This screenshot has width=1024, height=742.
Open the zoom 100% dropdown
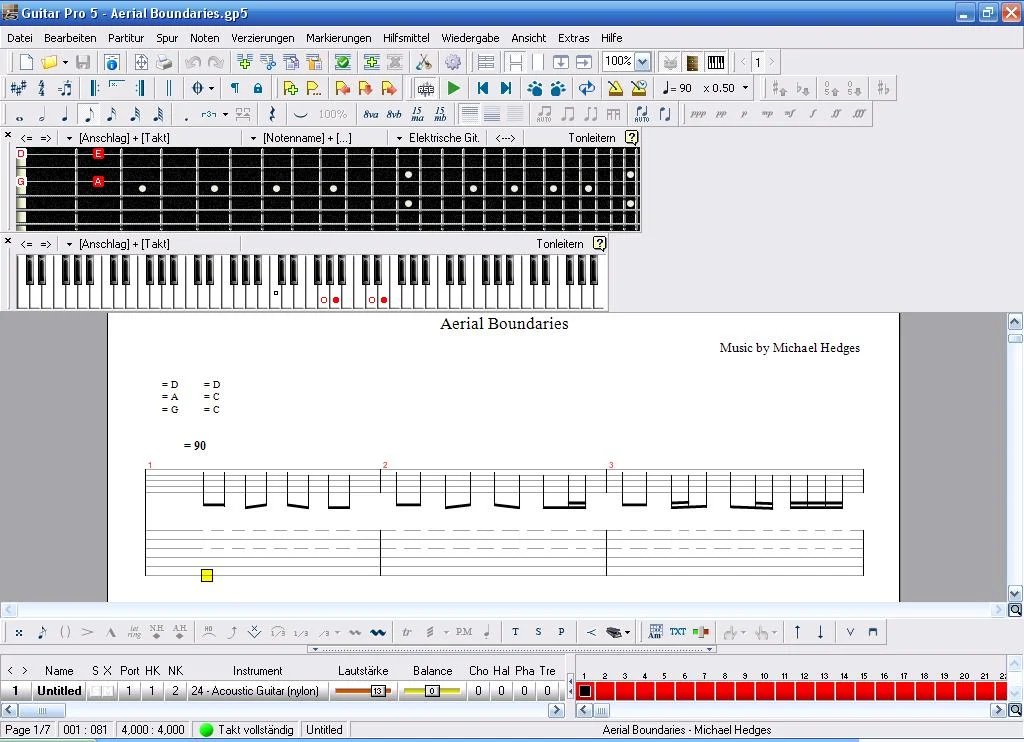[x=642, y=62]
